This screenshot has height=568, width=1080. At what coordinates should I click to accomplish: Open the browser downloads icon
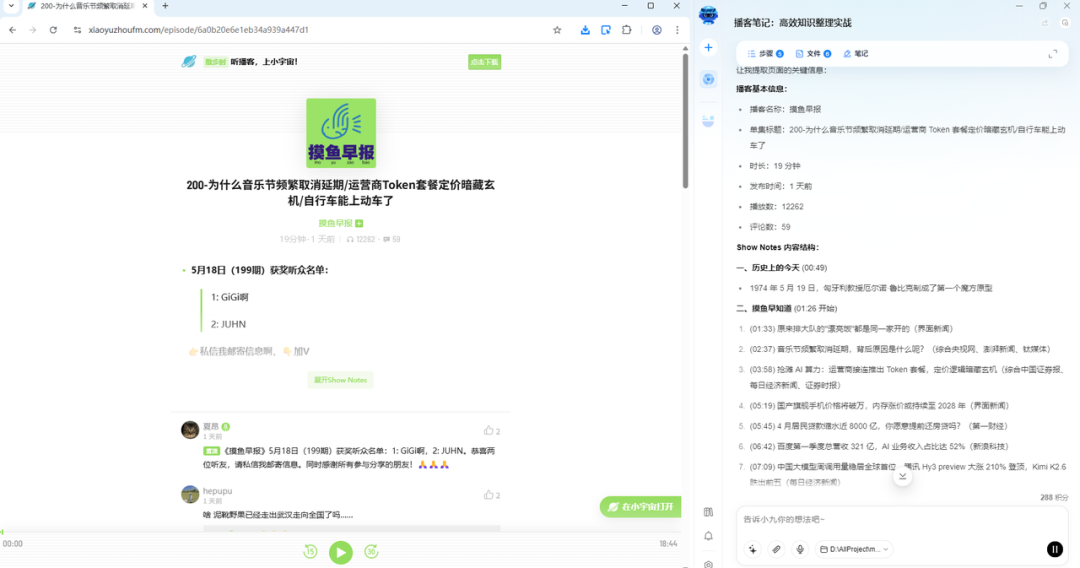585,30
